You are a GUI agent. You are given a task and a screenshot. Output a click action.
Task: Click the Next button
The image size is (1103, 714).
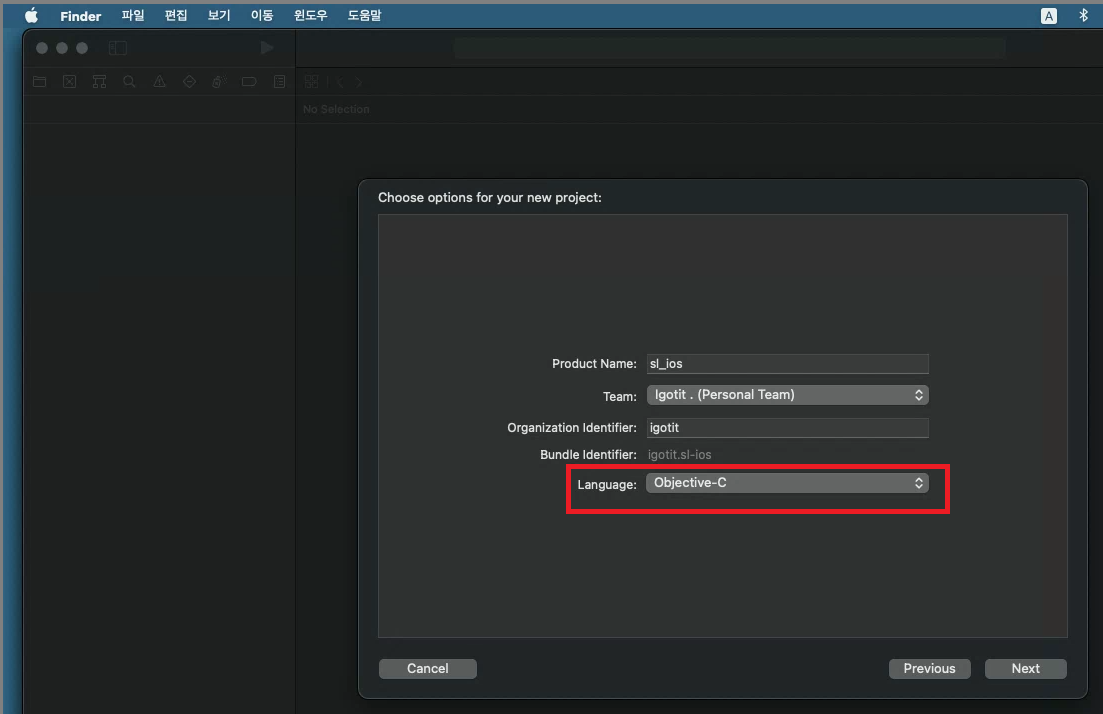[x=1025, y=668]
